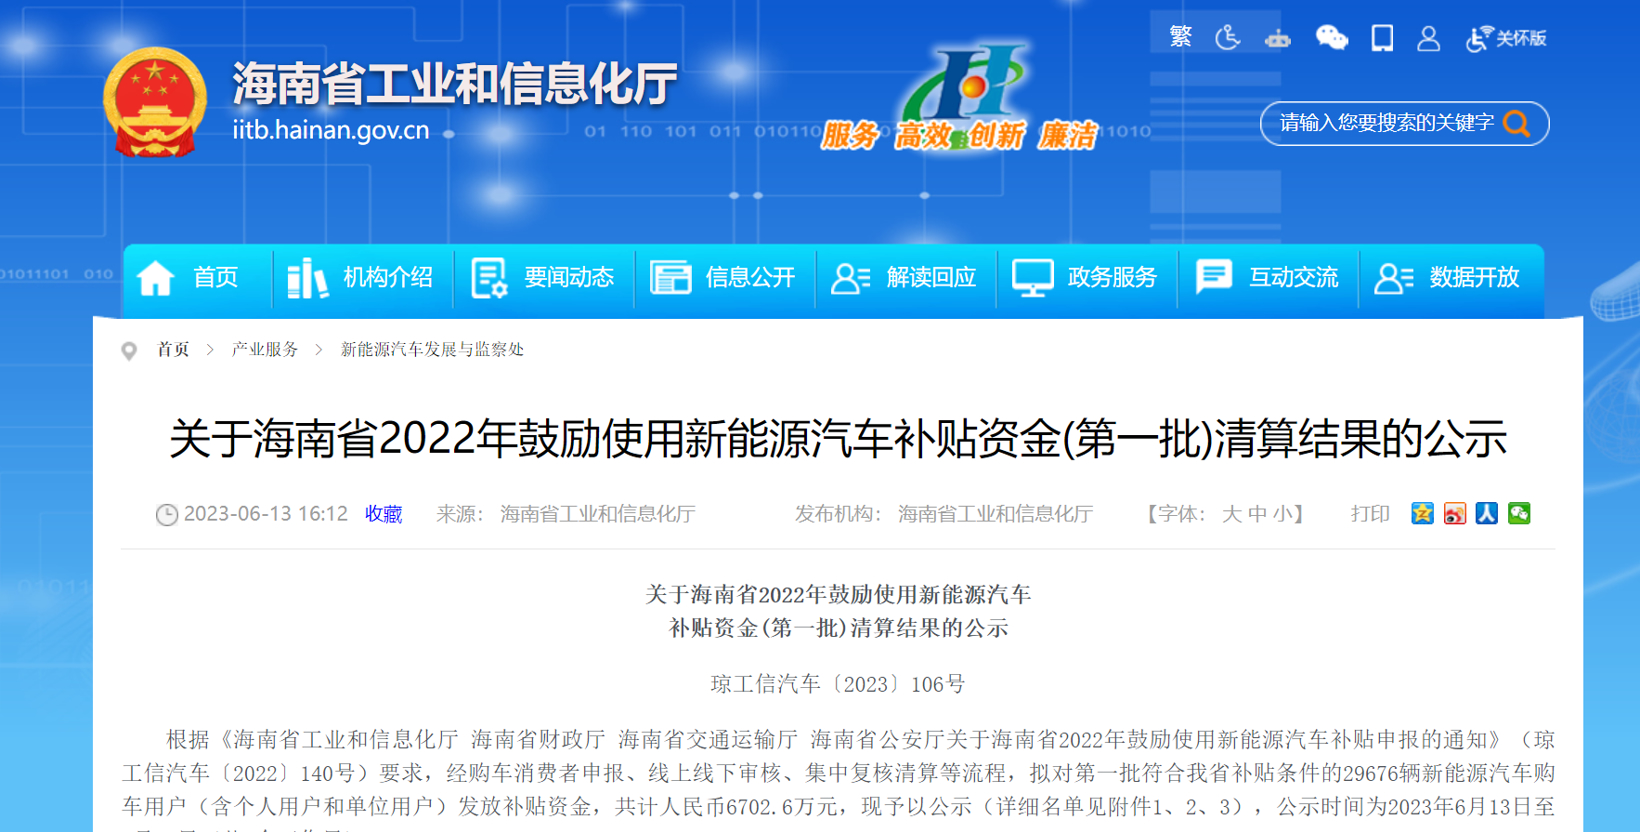Share to QQ Zone star icon
The height and width of the screenshot is (832, 1640).
click(1422, 514)
